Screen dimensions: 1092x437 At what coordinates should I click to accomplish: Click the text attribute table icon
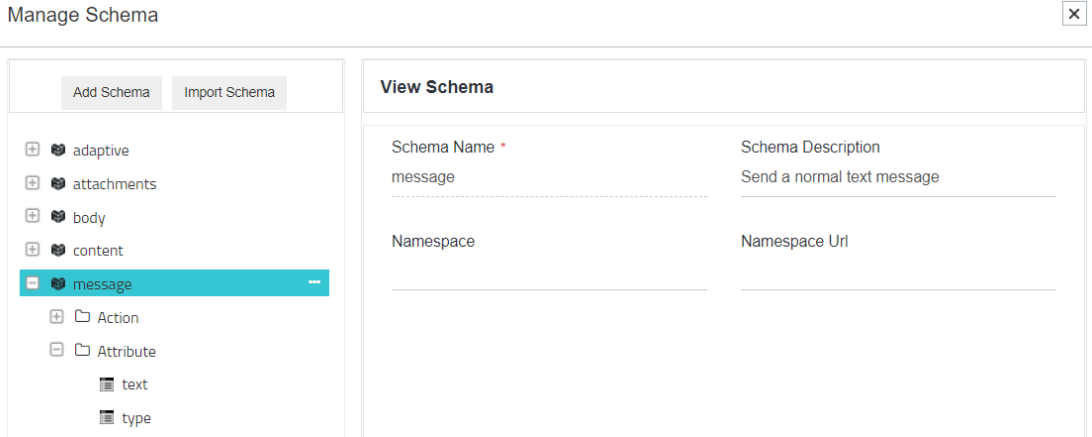pos(107,384)
